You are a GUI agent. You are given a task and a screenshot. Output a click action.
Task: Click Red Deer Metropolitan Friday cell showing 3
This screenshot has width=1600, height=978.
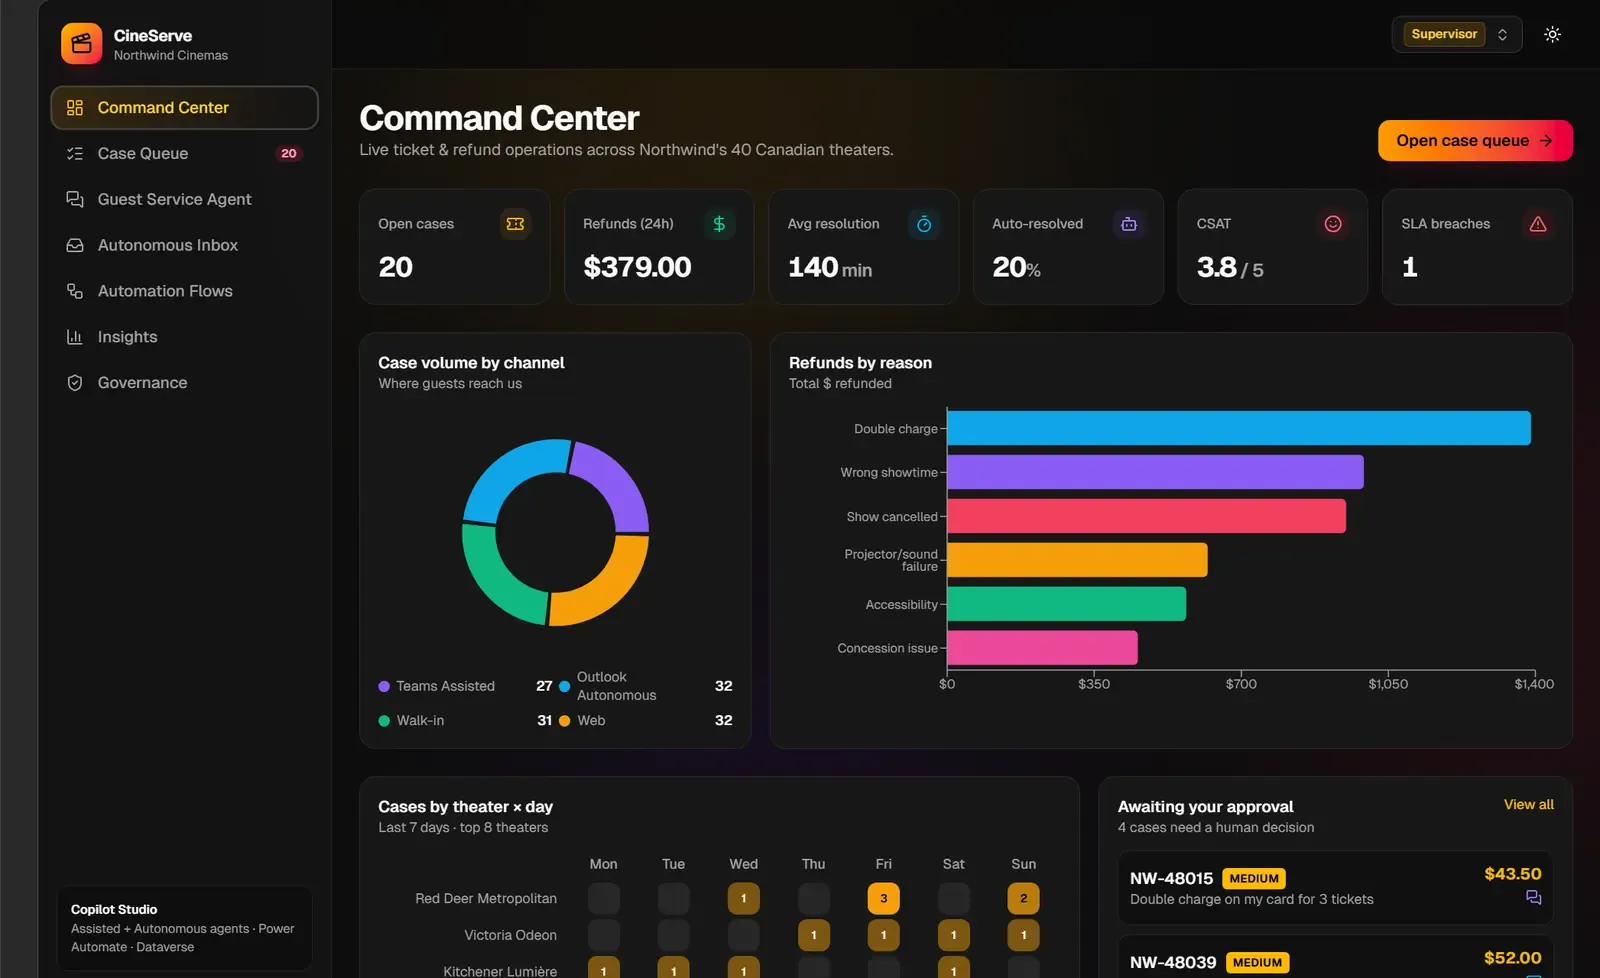(x=884, y=898)
